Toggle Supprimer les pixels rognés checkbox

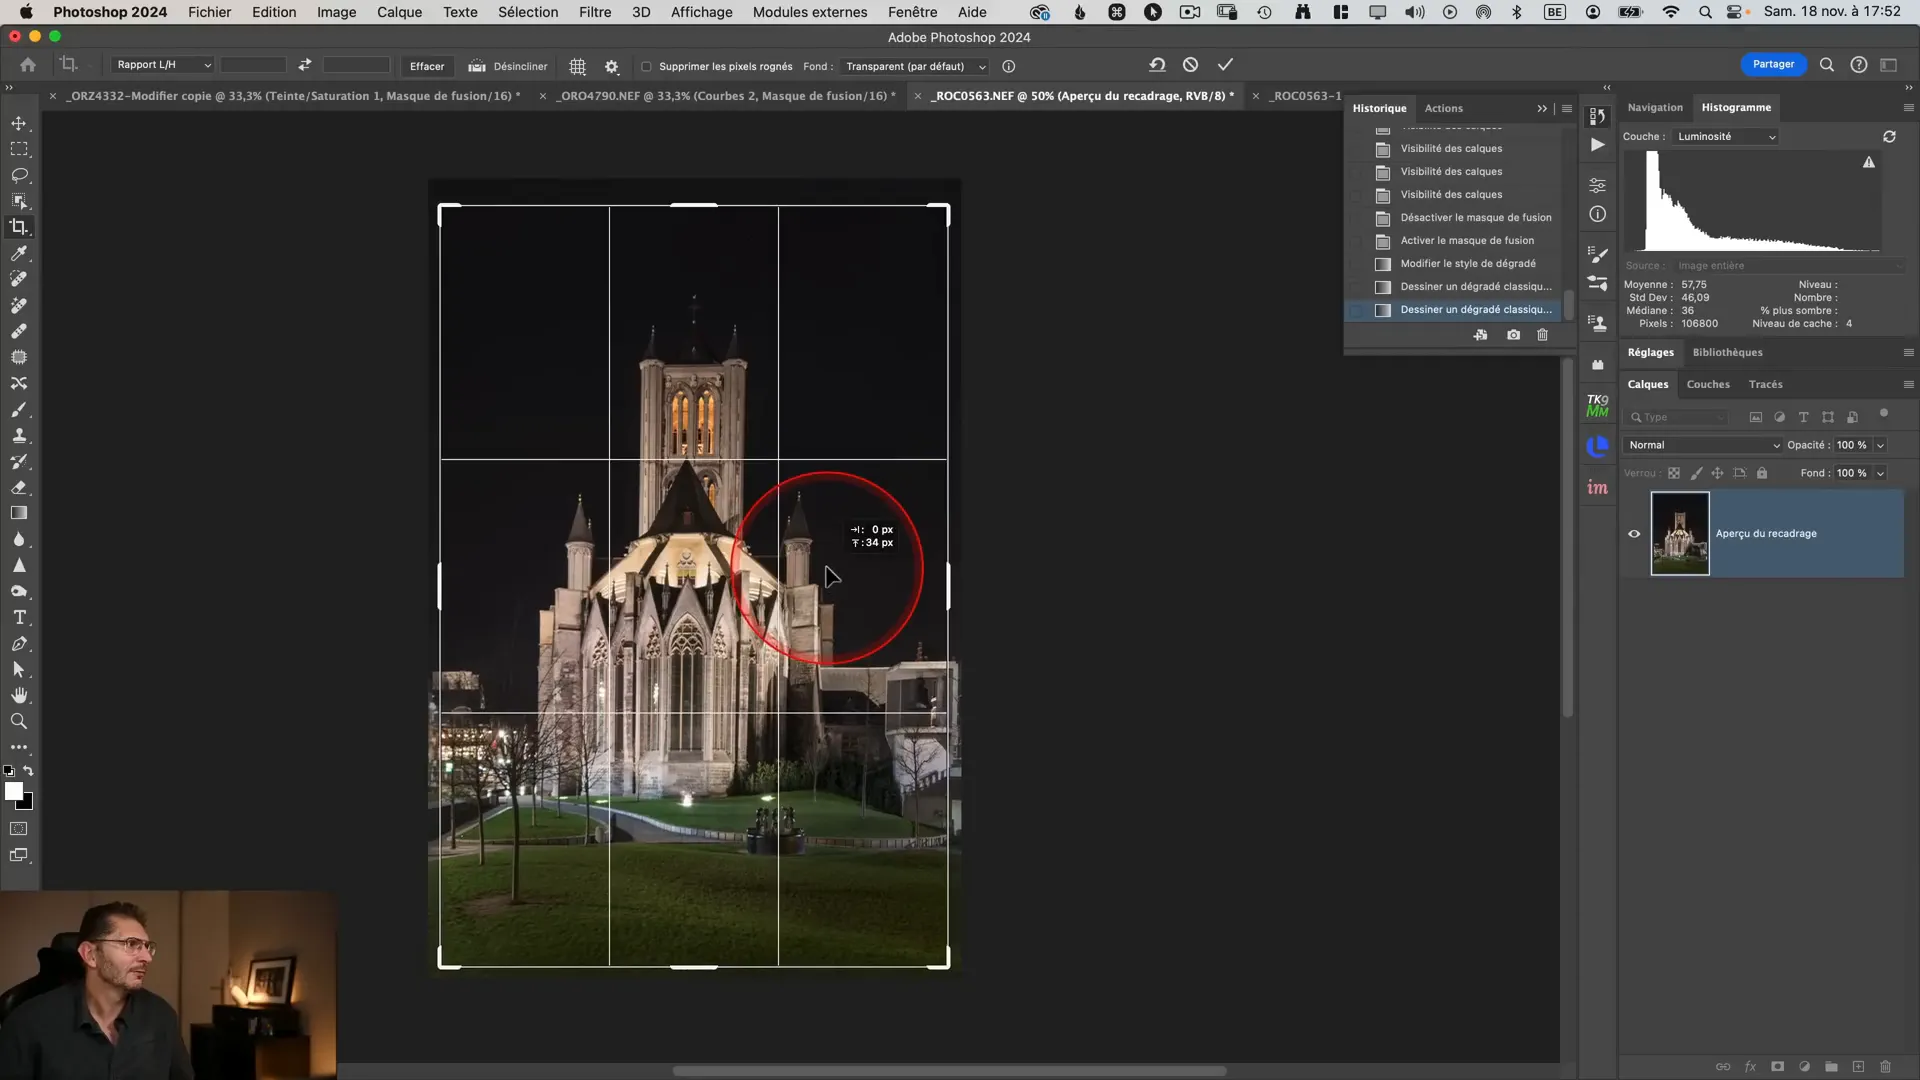click(x=646, y=67)
